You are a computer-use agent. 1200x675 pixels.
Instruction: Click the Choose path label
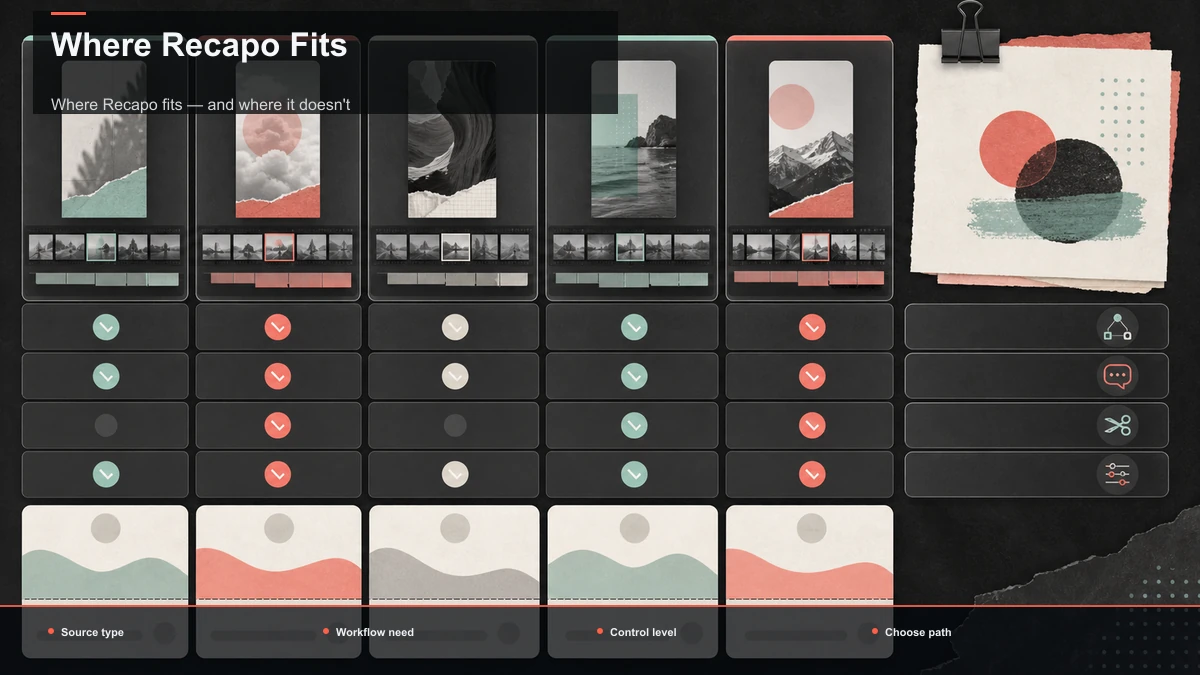click(x=918, y=632)
